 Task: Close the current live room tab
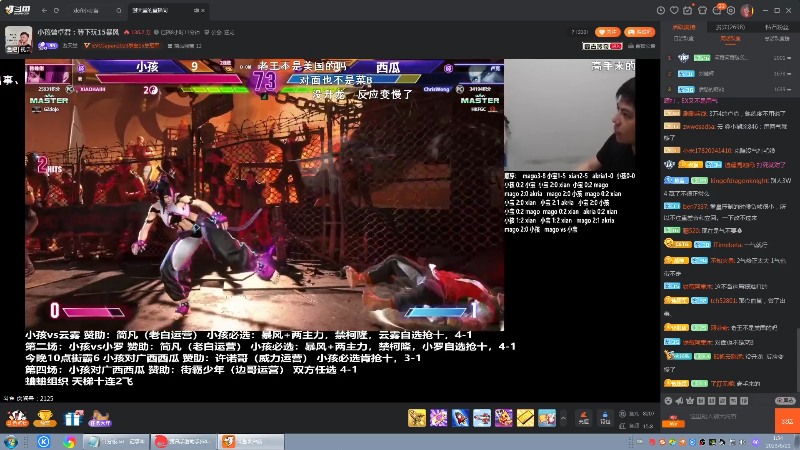(x=203, y=10)
